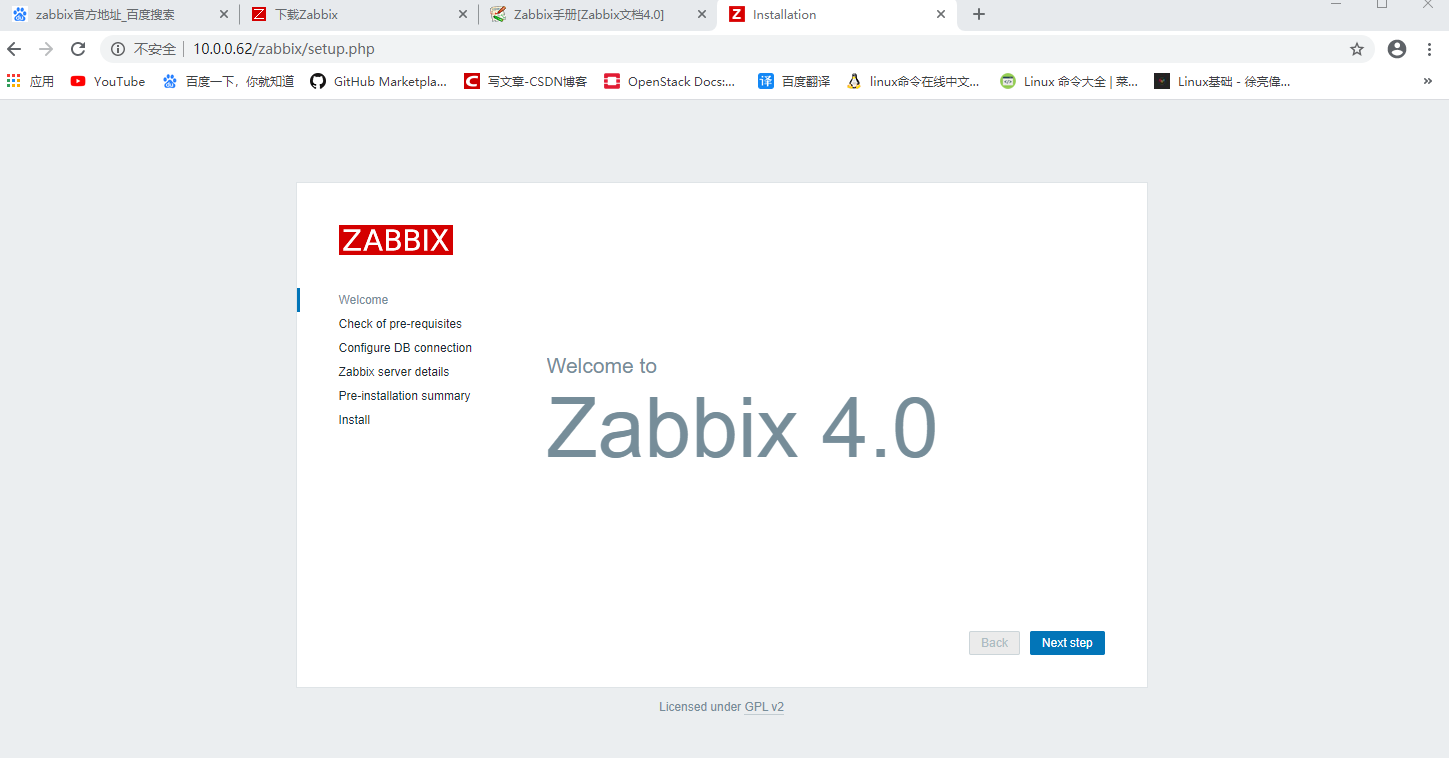Viewport: 1449px width, 758px height.
Task: Open the GPL v2 license link
Action: [764, 707]
